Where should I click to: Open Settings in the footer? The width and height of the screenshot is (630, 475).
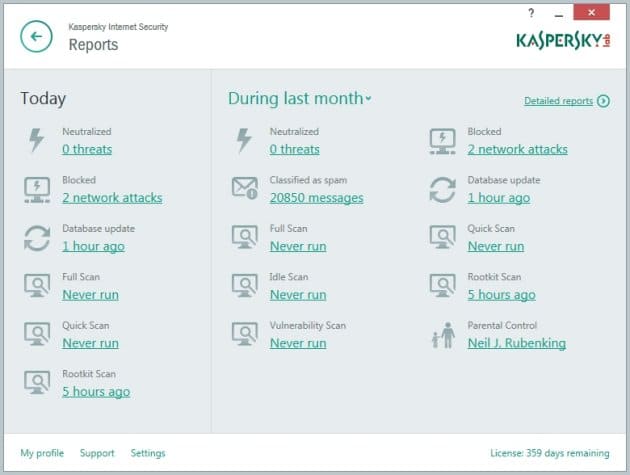148,453
